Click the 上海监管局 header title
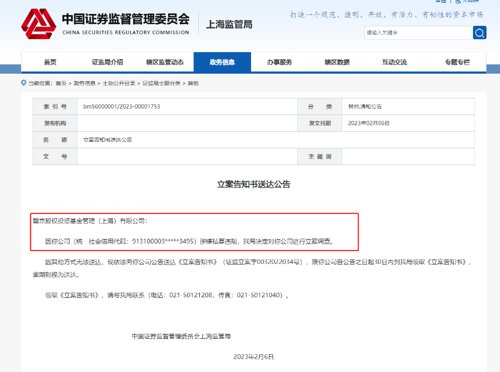Viewport: 500px width, 372px height. (x=229, y=24)
